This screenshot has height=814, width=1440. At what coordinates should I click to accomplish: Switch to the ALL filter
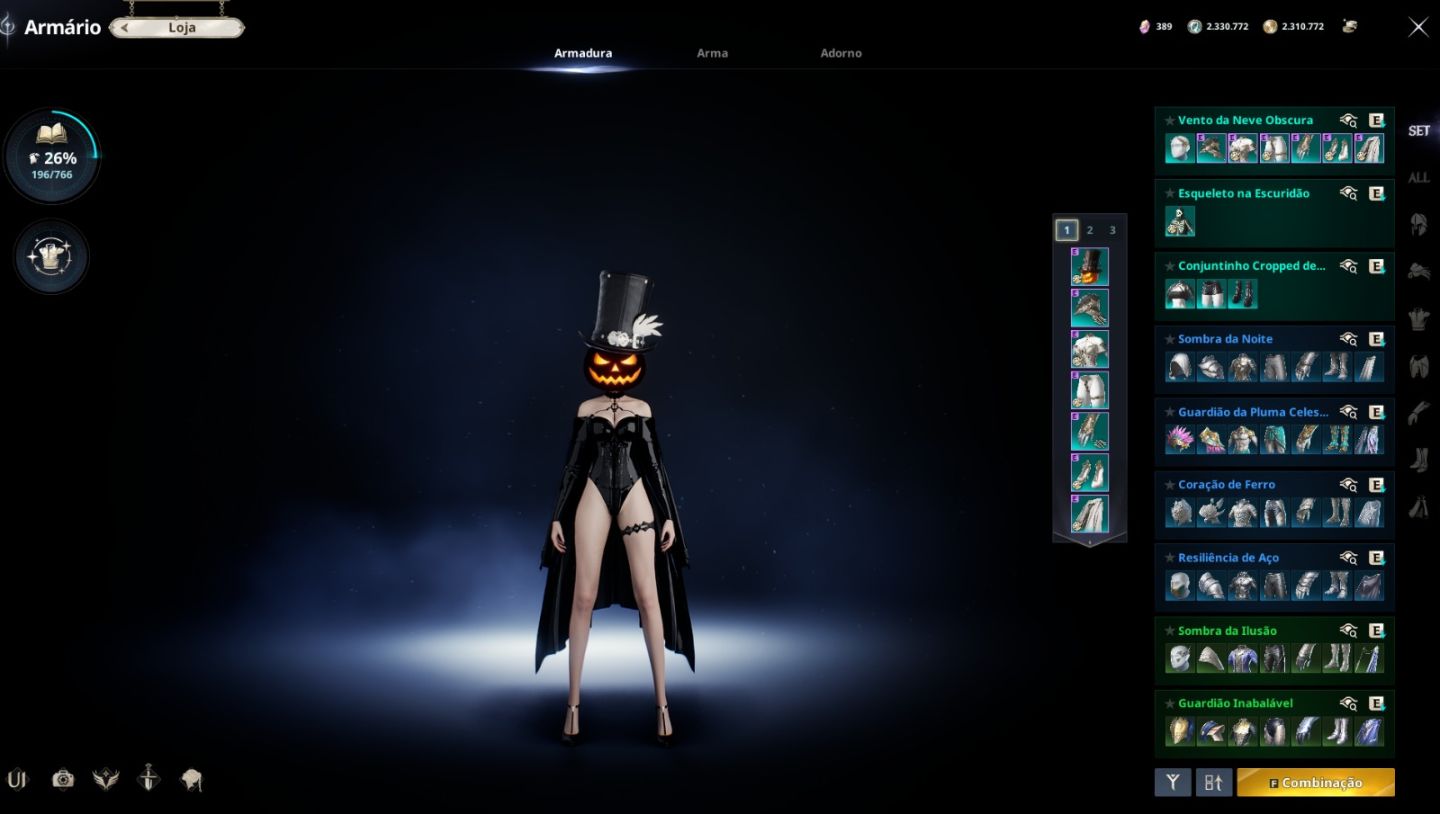[x=1419, y=178]
